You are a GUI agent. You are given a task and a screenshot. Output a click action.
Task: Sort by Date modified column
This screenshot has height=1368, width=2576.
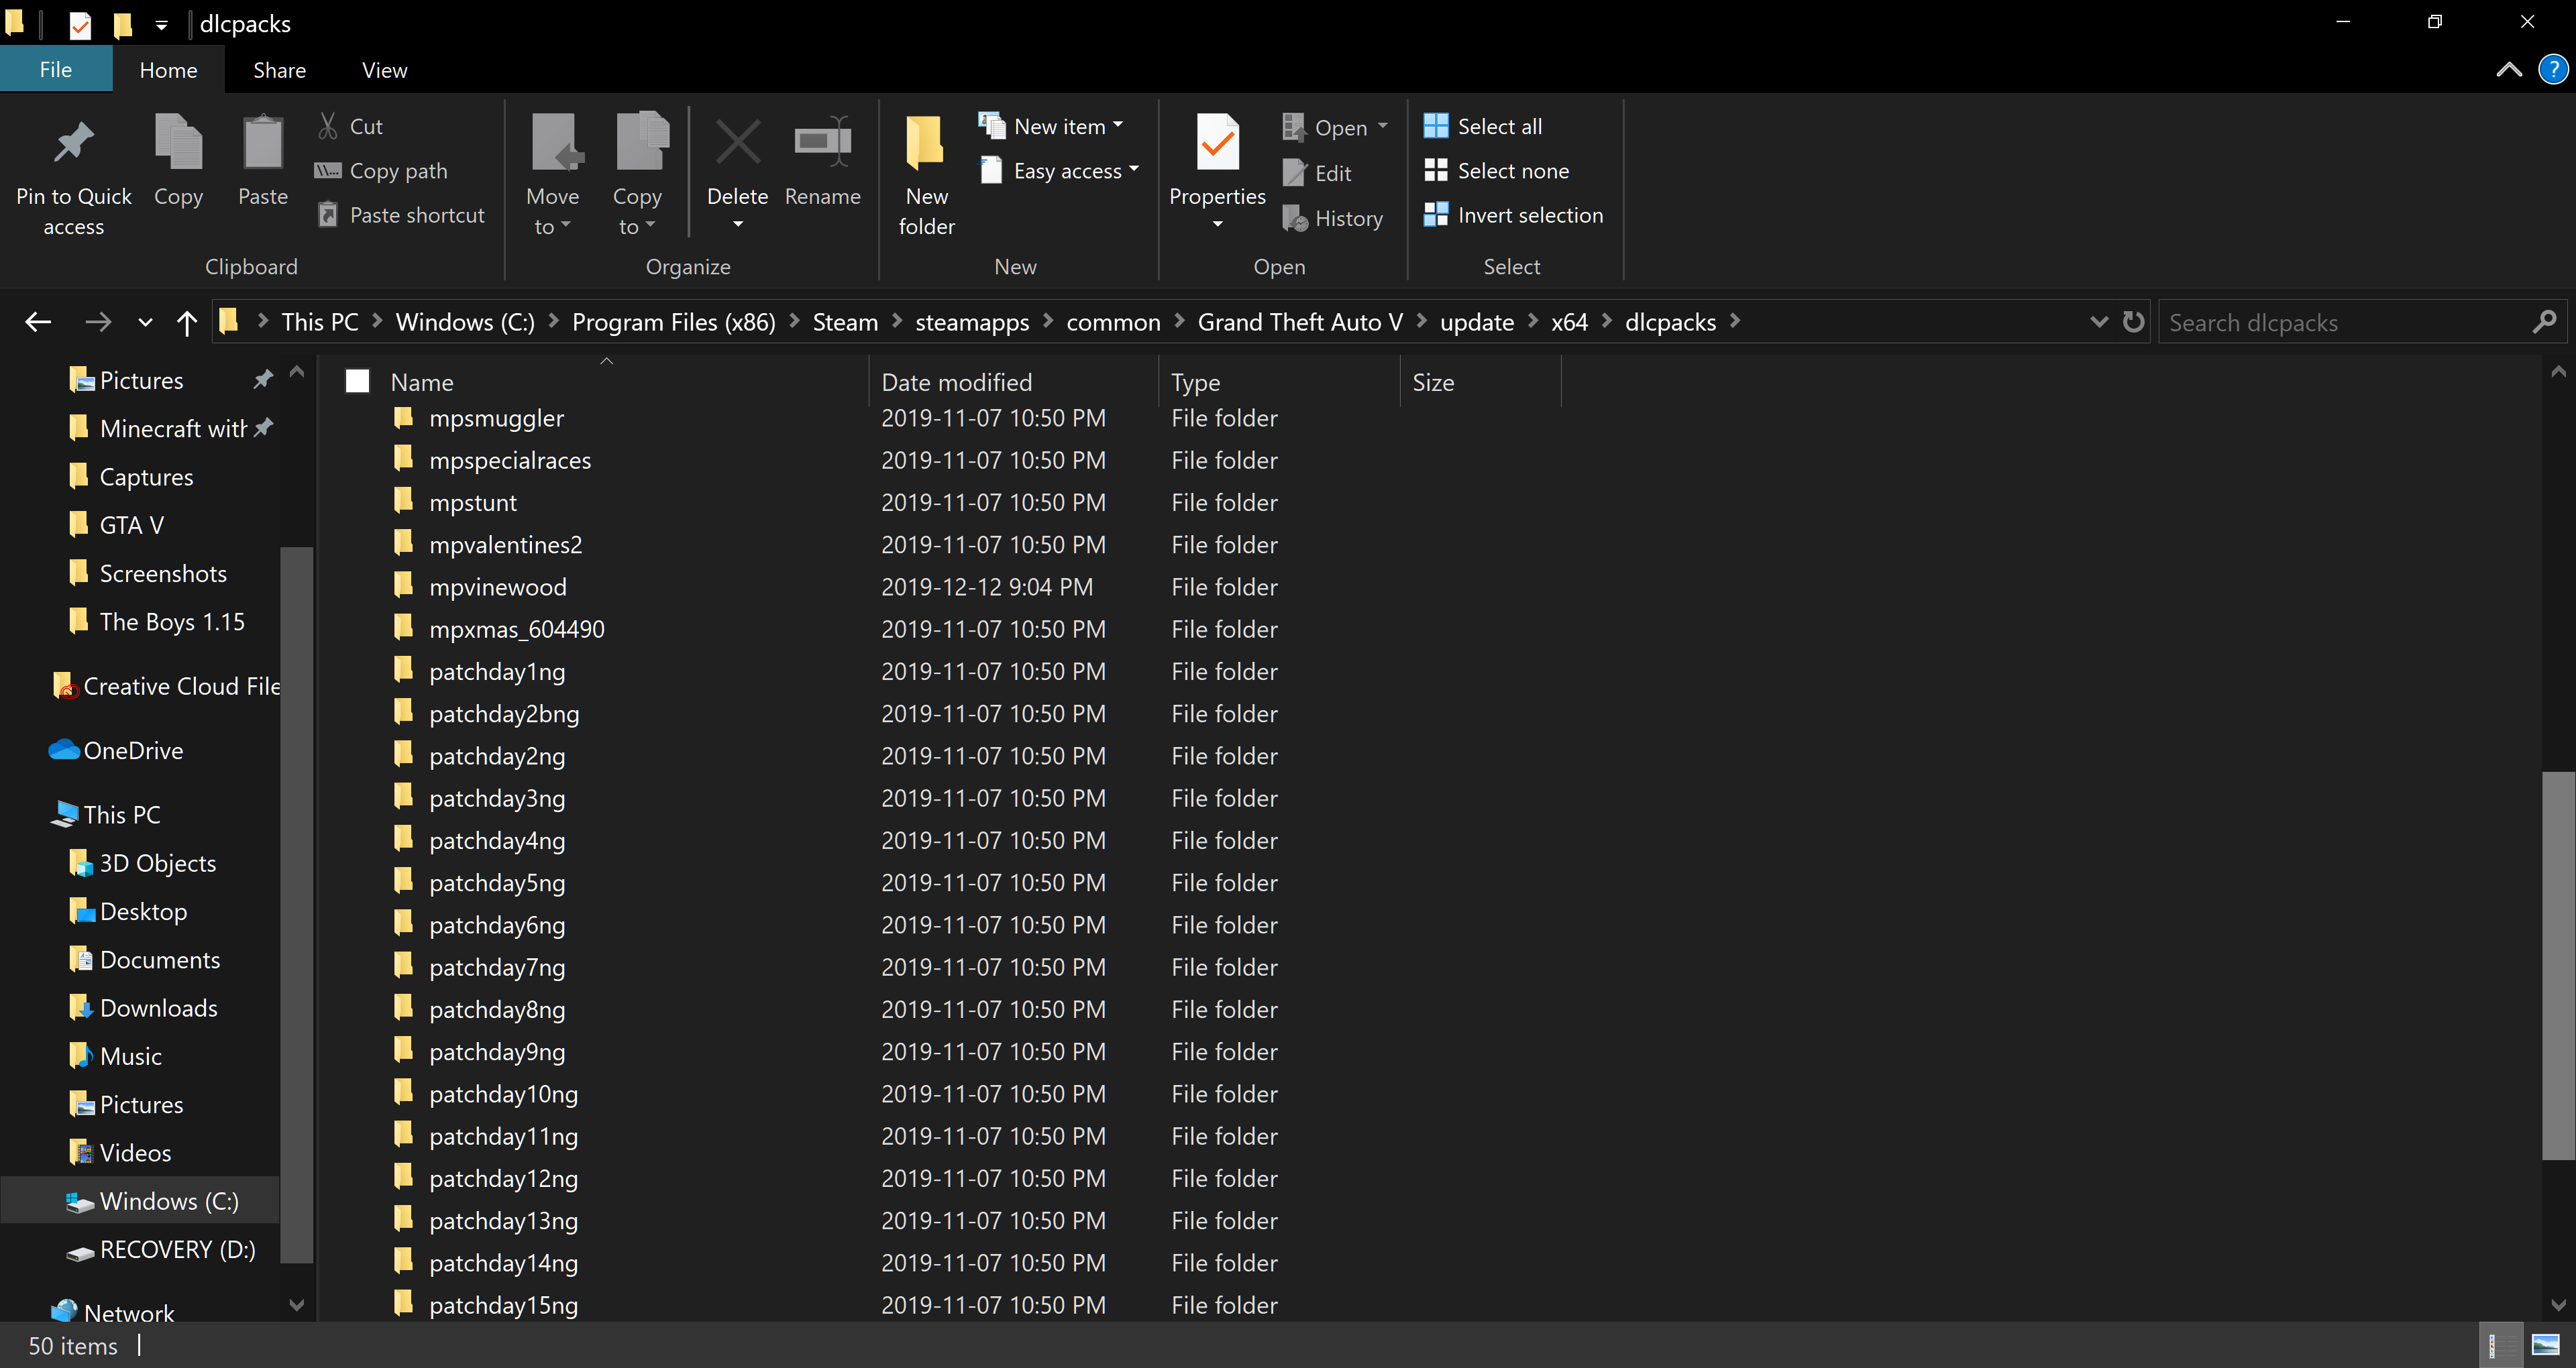click(x=1014, y=382)
